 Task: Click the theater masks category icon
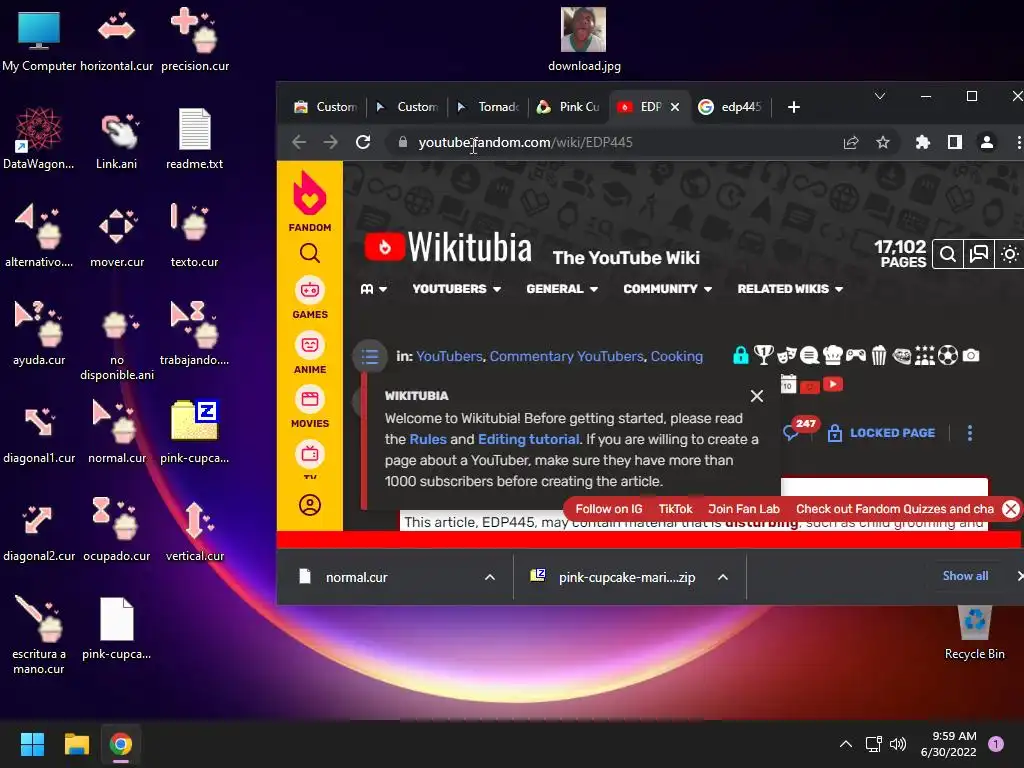[x=787, y=355]
